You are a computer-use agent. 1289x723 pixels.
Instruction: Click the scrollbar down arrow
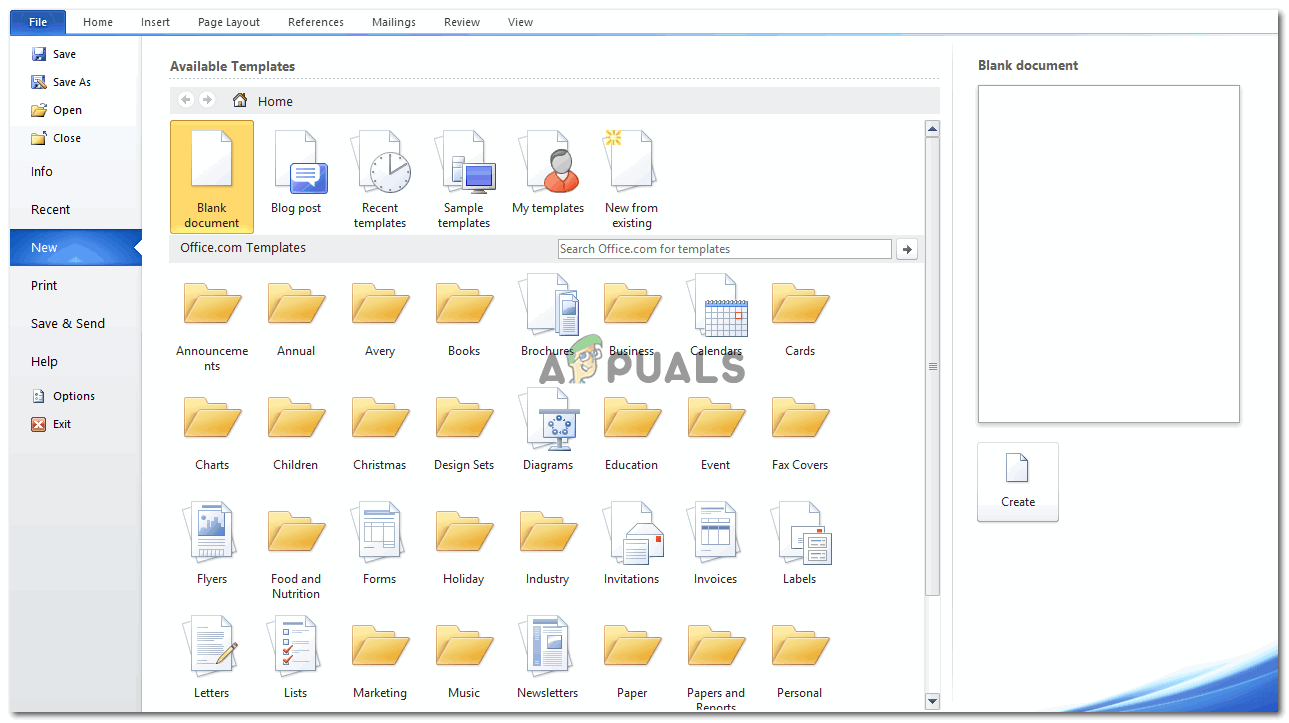click(932, 701)
